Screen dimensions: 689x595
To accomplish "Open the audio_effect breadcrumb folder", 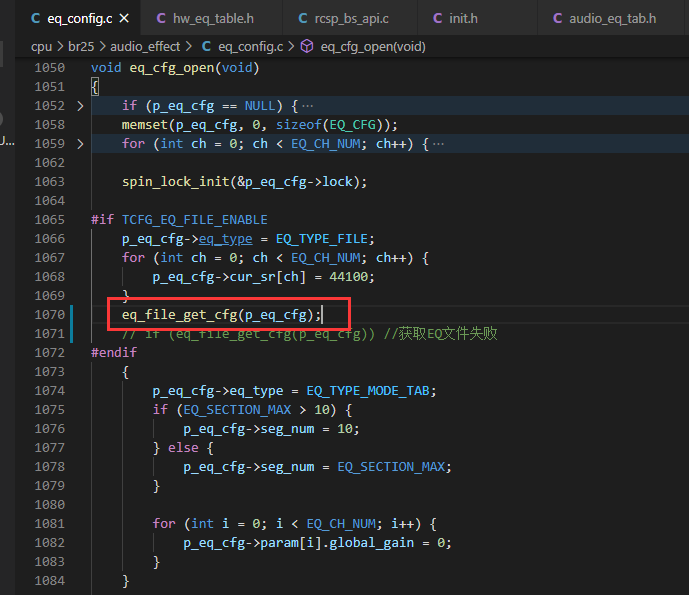I will point(145,47).
